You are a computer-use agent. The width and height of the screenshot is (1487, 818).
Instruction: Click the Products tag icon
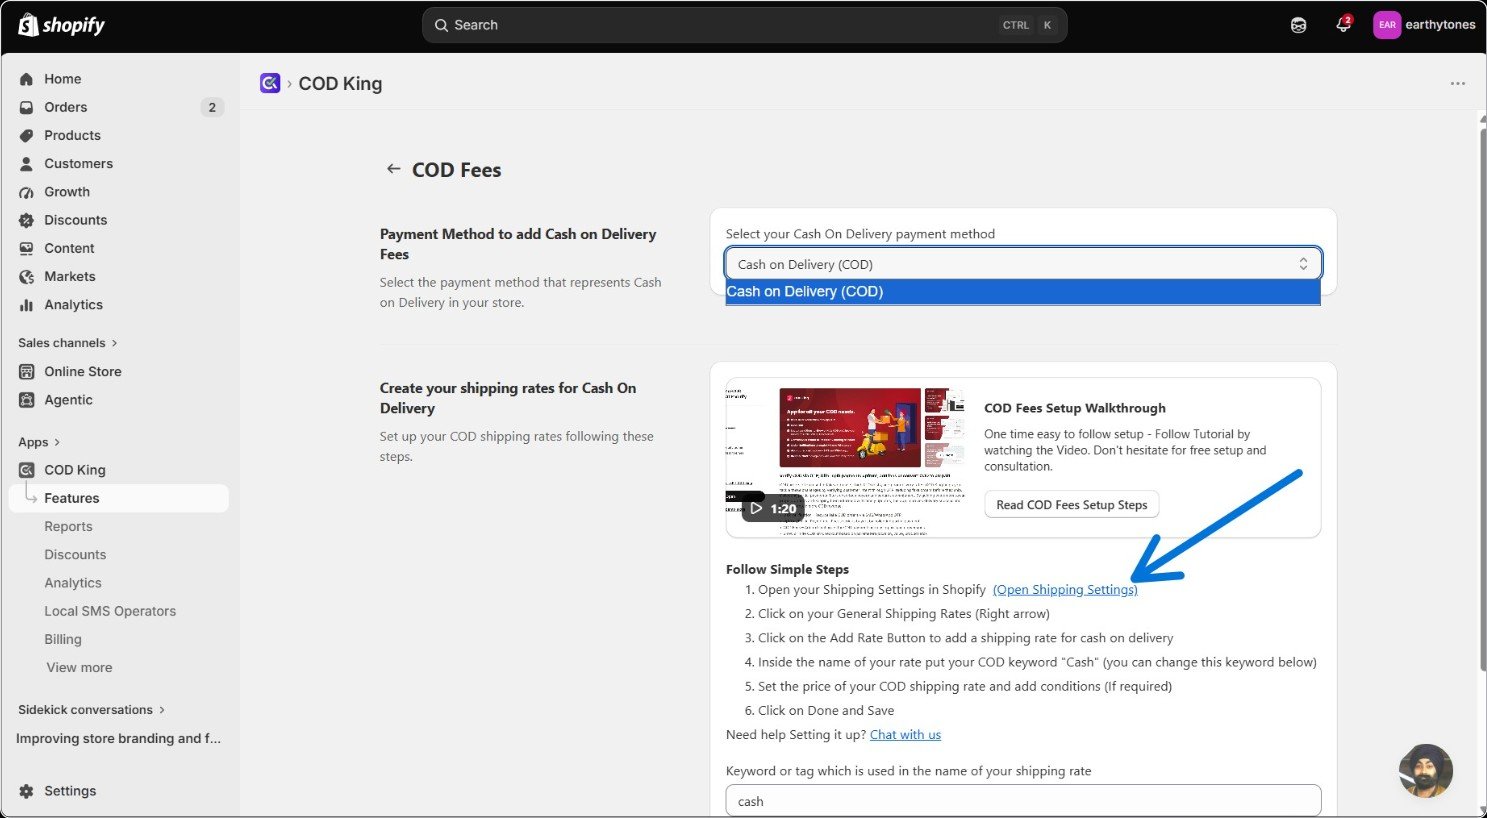tap(27, 135)
